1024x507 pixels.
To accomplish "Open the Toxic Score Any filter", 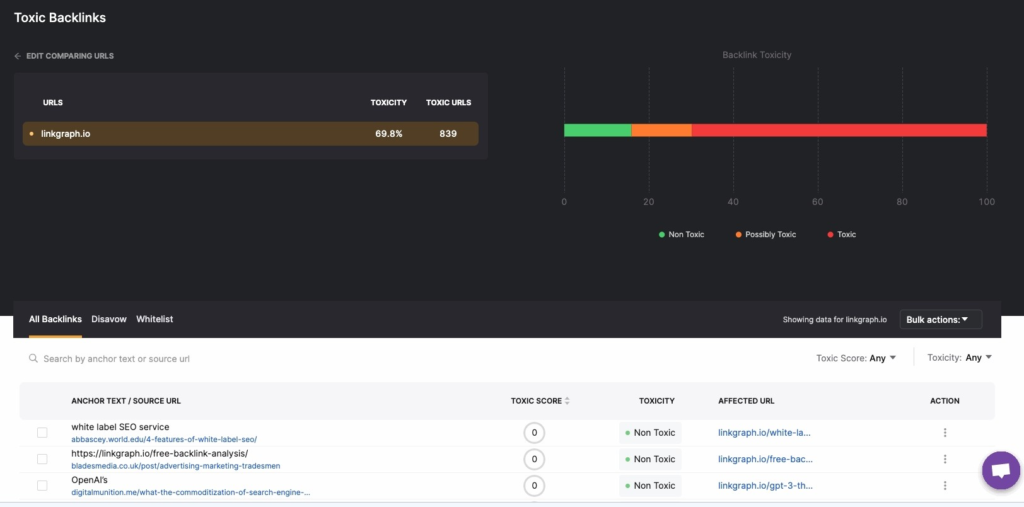I will pos(856,358).
